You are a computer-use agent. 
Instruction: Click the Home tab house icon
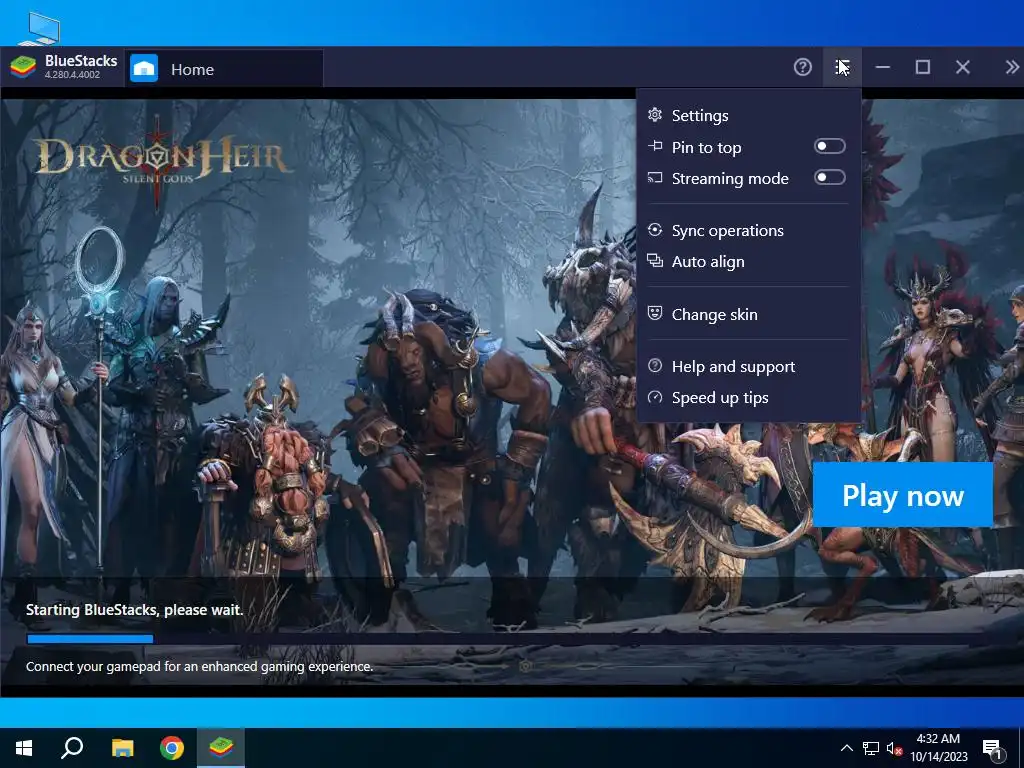[144, 69]
